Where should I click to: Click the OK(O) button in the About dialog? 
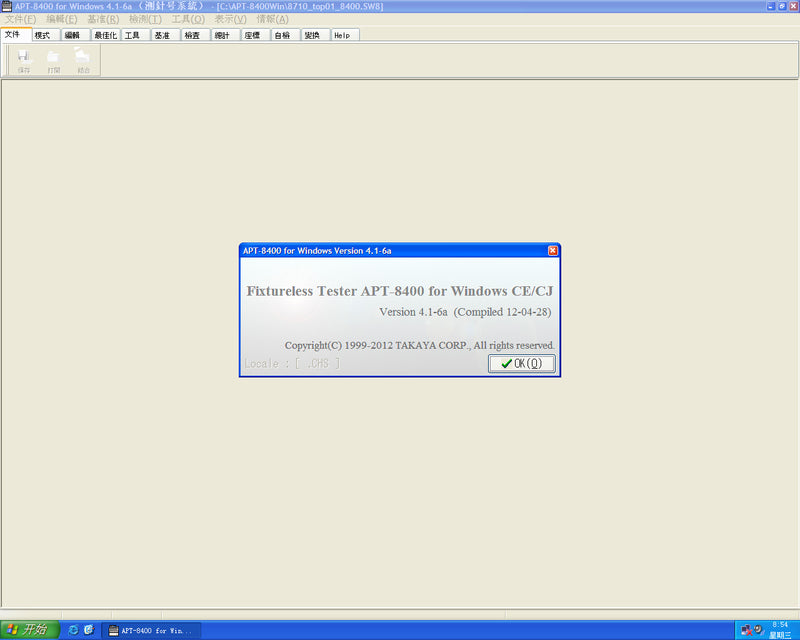point(521,363)
